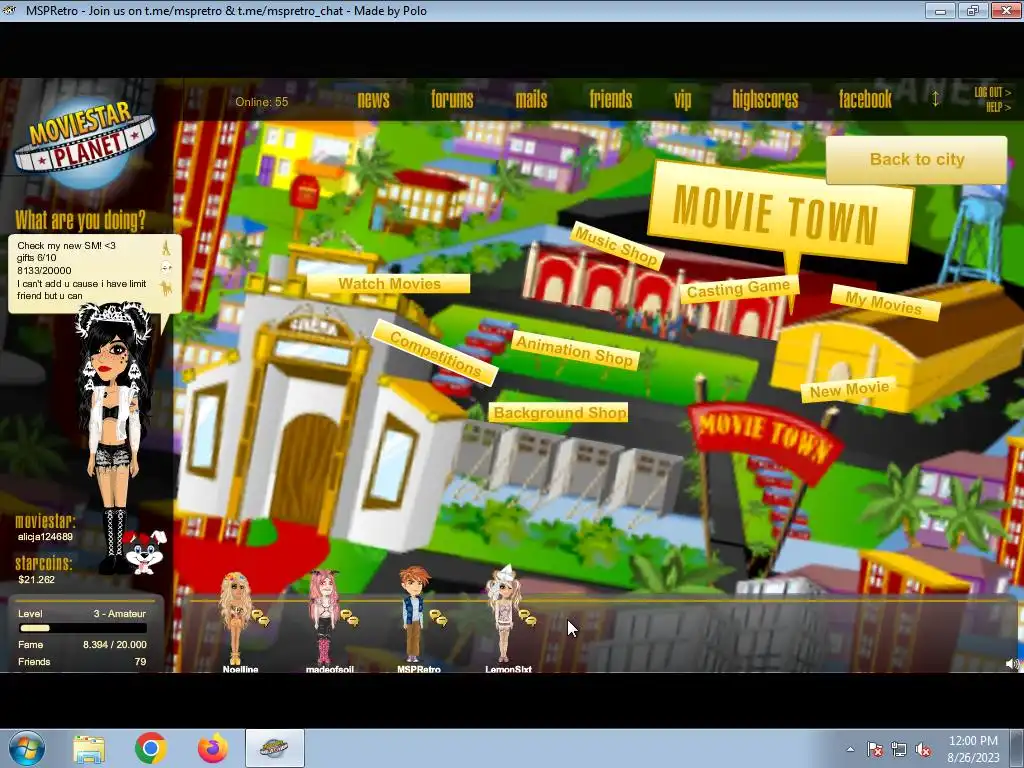Click the LOG OUT link
Image resolution: width=1024 pixels, height=768 pixels.
[992, 93]
